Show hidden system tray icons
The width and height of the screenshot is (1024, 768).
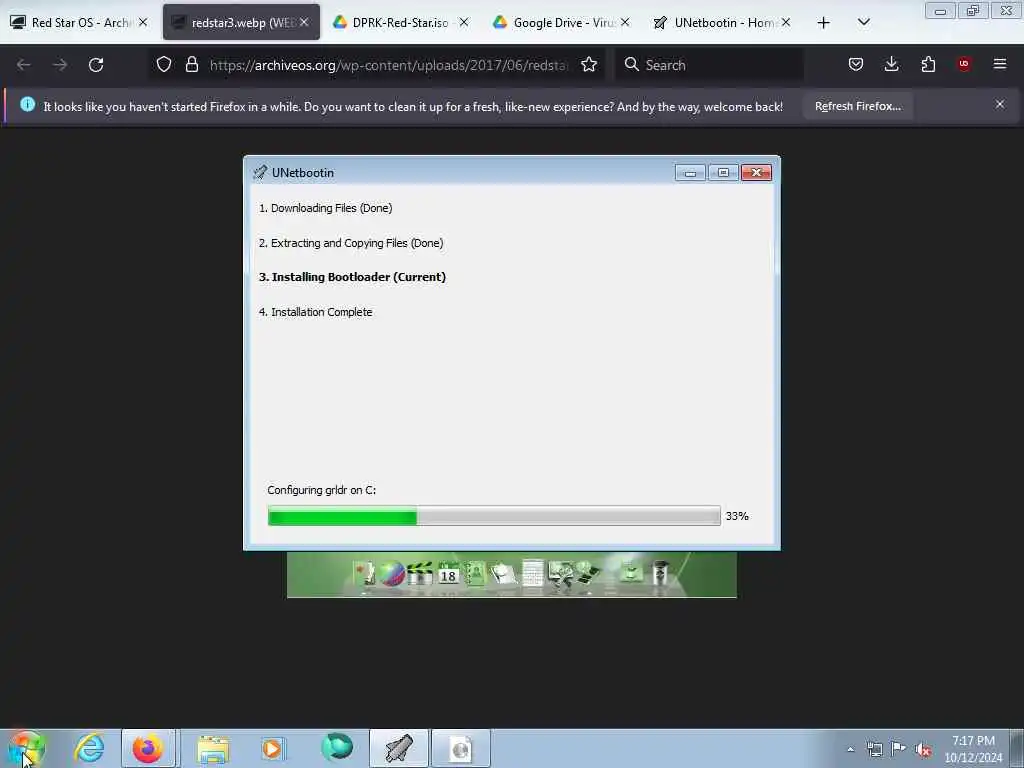pyautogui.click(x=850, y=749)
